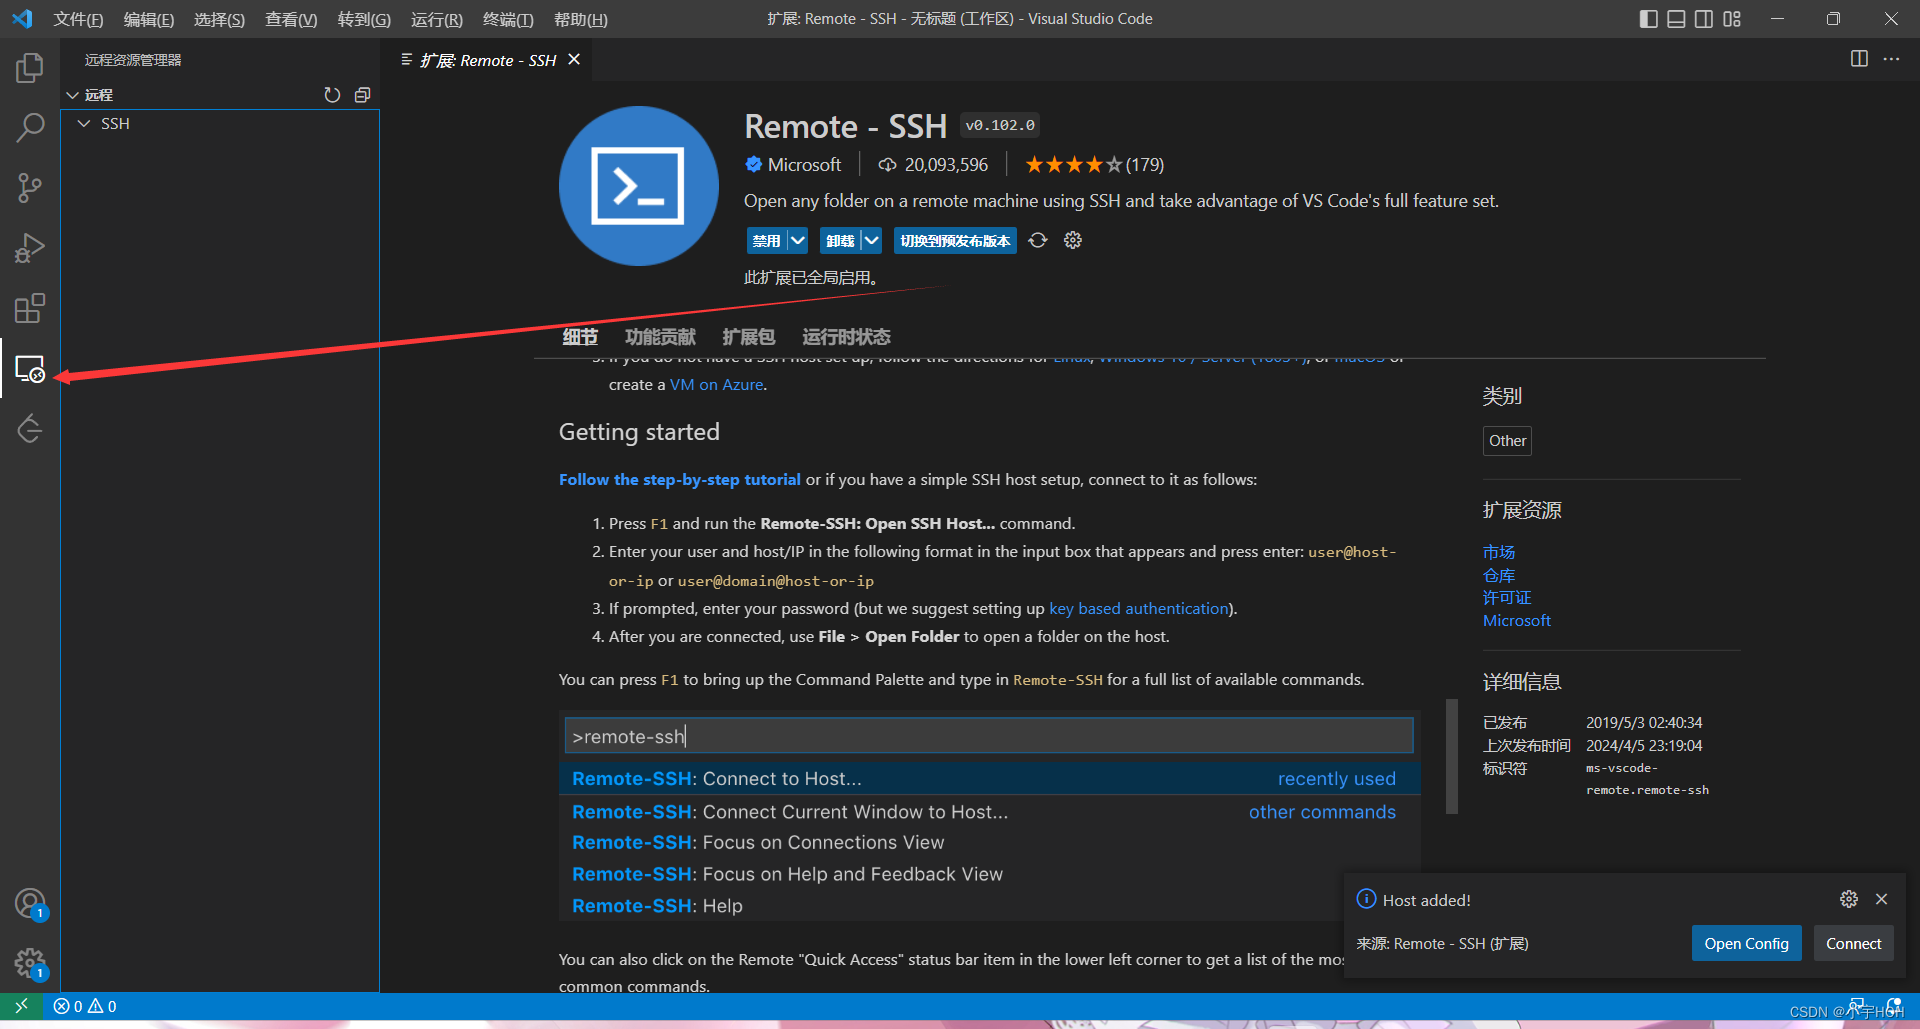Open the 转到(G) menu
Viewport: 1920px width, 1029px height.
tap(364, 19)
